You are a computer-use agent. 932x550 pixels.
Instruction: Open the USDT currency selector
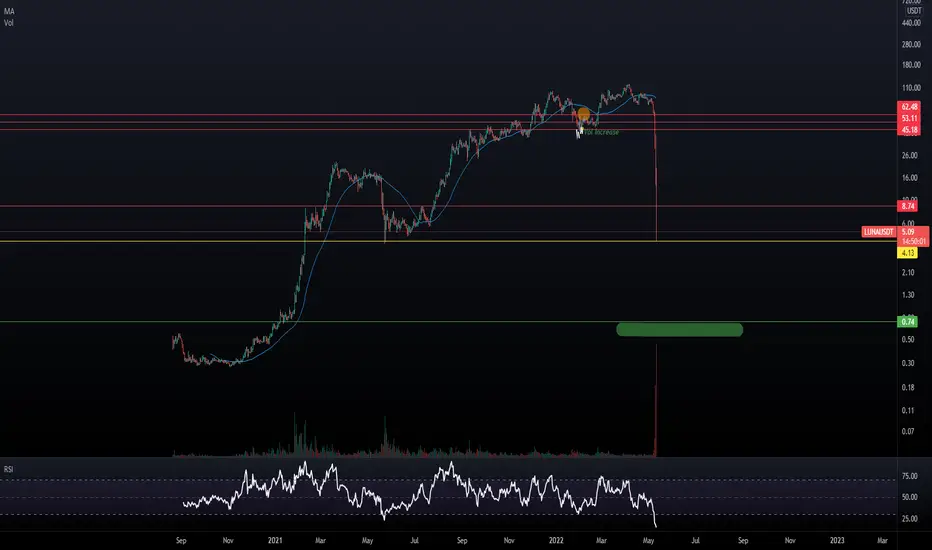pos(914,11)
